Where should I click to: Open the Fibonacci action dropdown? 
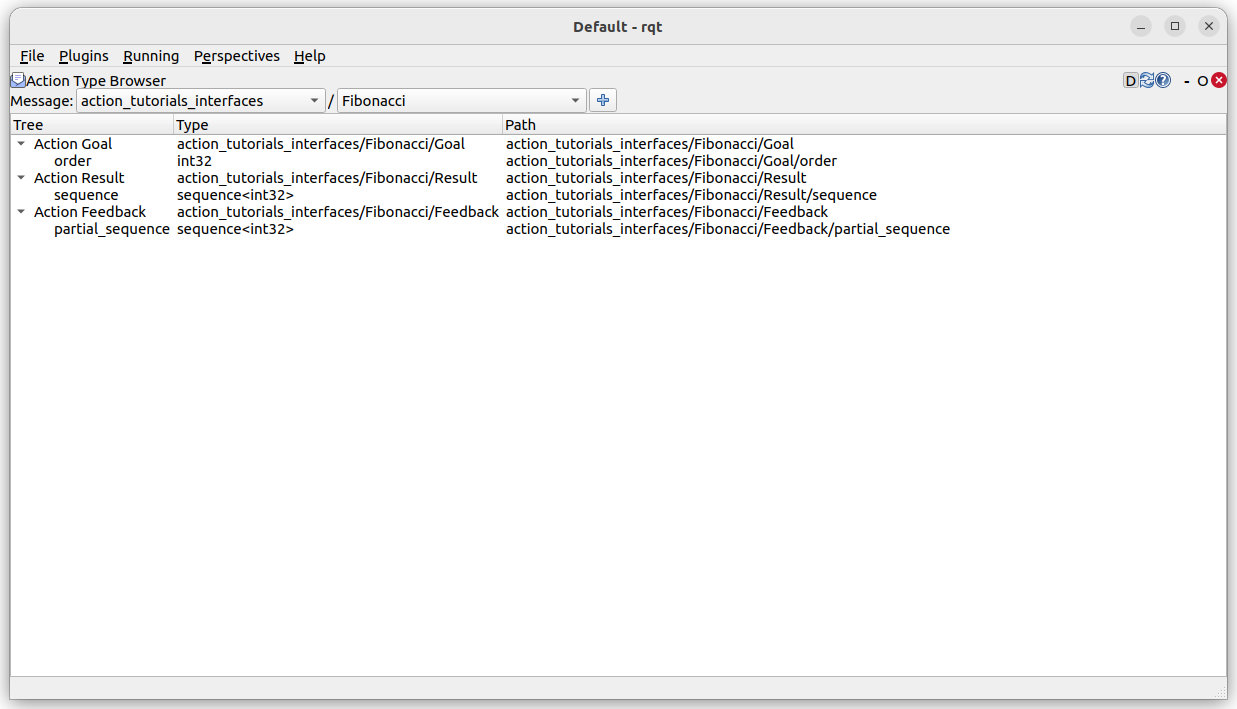[462, 100]
